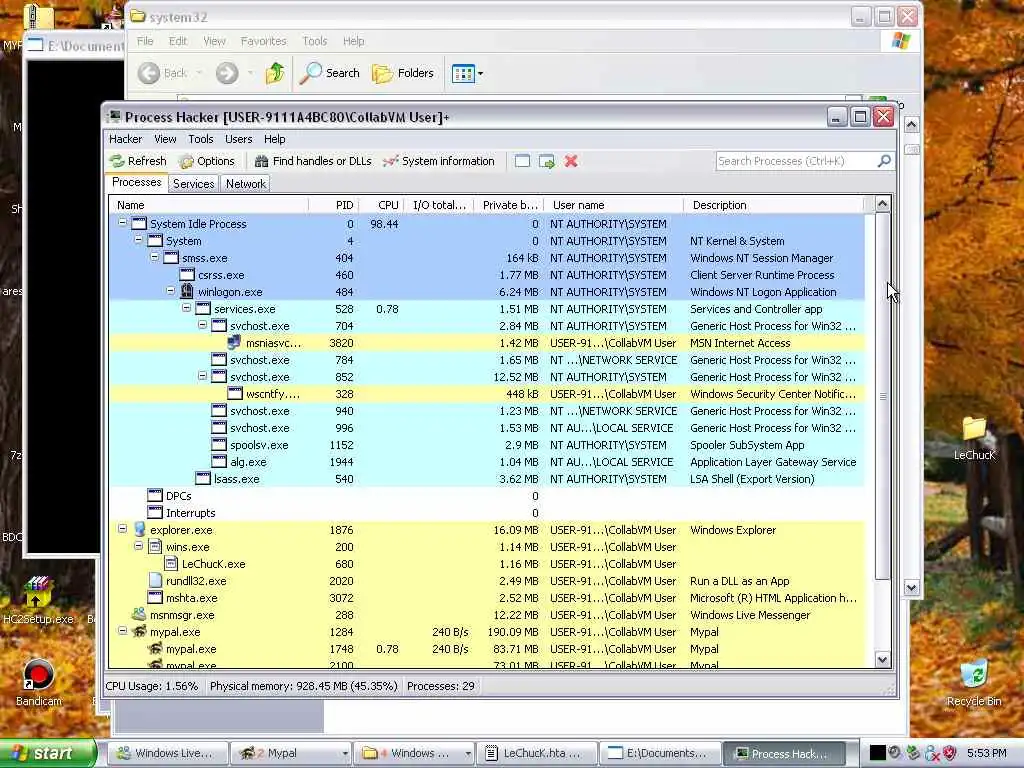Click the process list scroll down arrow
Image resolution: width=1024 pixels, height=768 pixels.
coord(882,660)
